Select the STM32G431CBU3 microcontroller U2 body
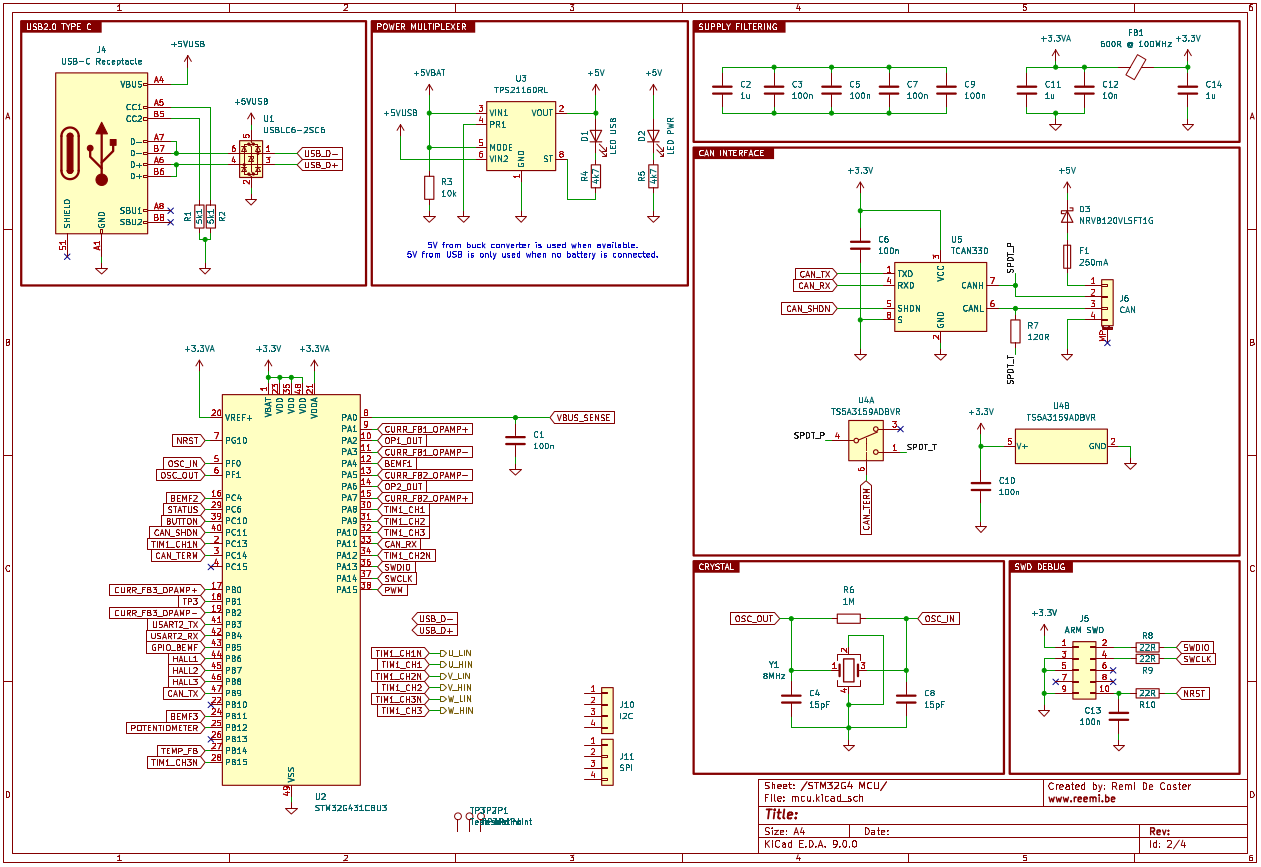 [291, 589]
